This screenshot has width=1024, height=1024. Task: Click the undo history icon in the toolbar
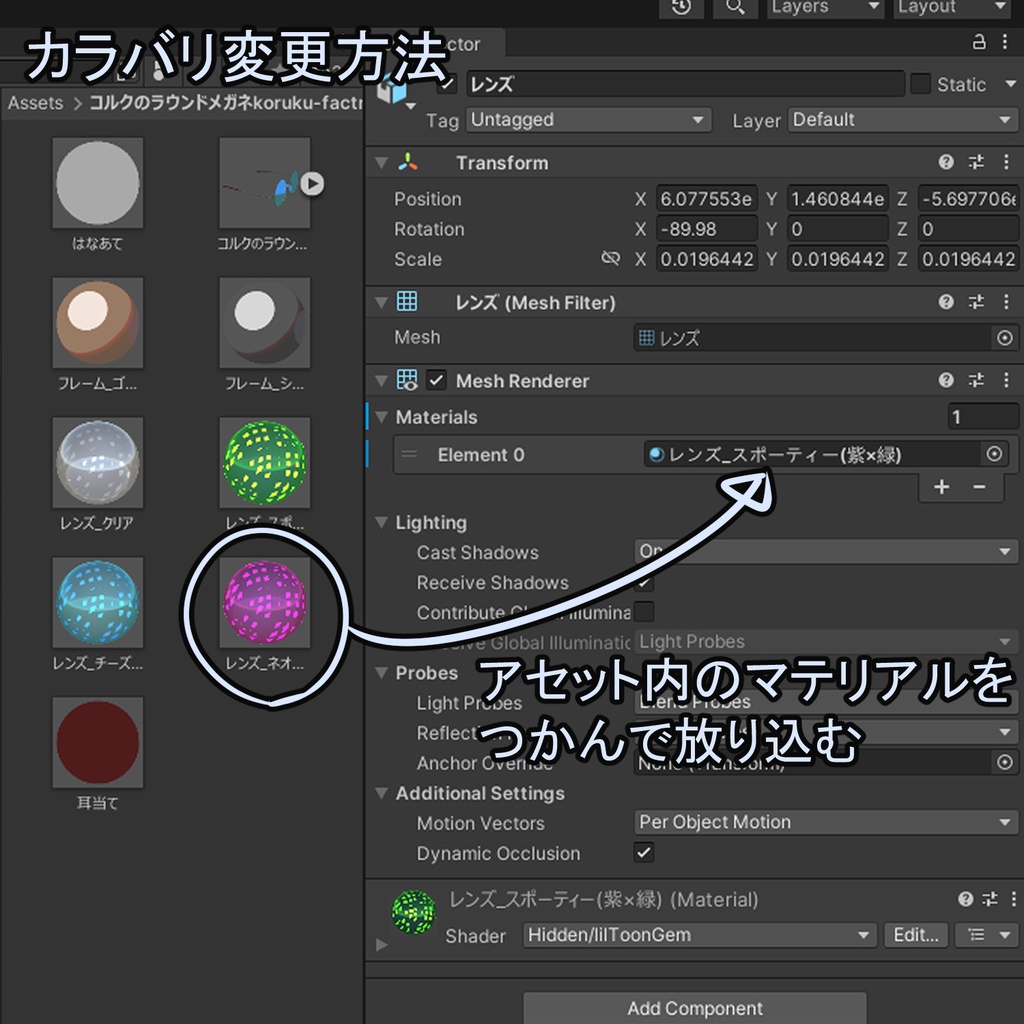coord(682,8)
